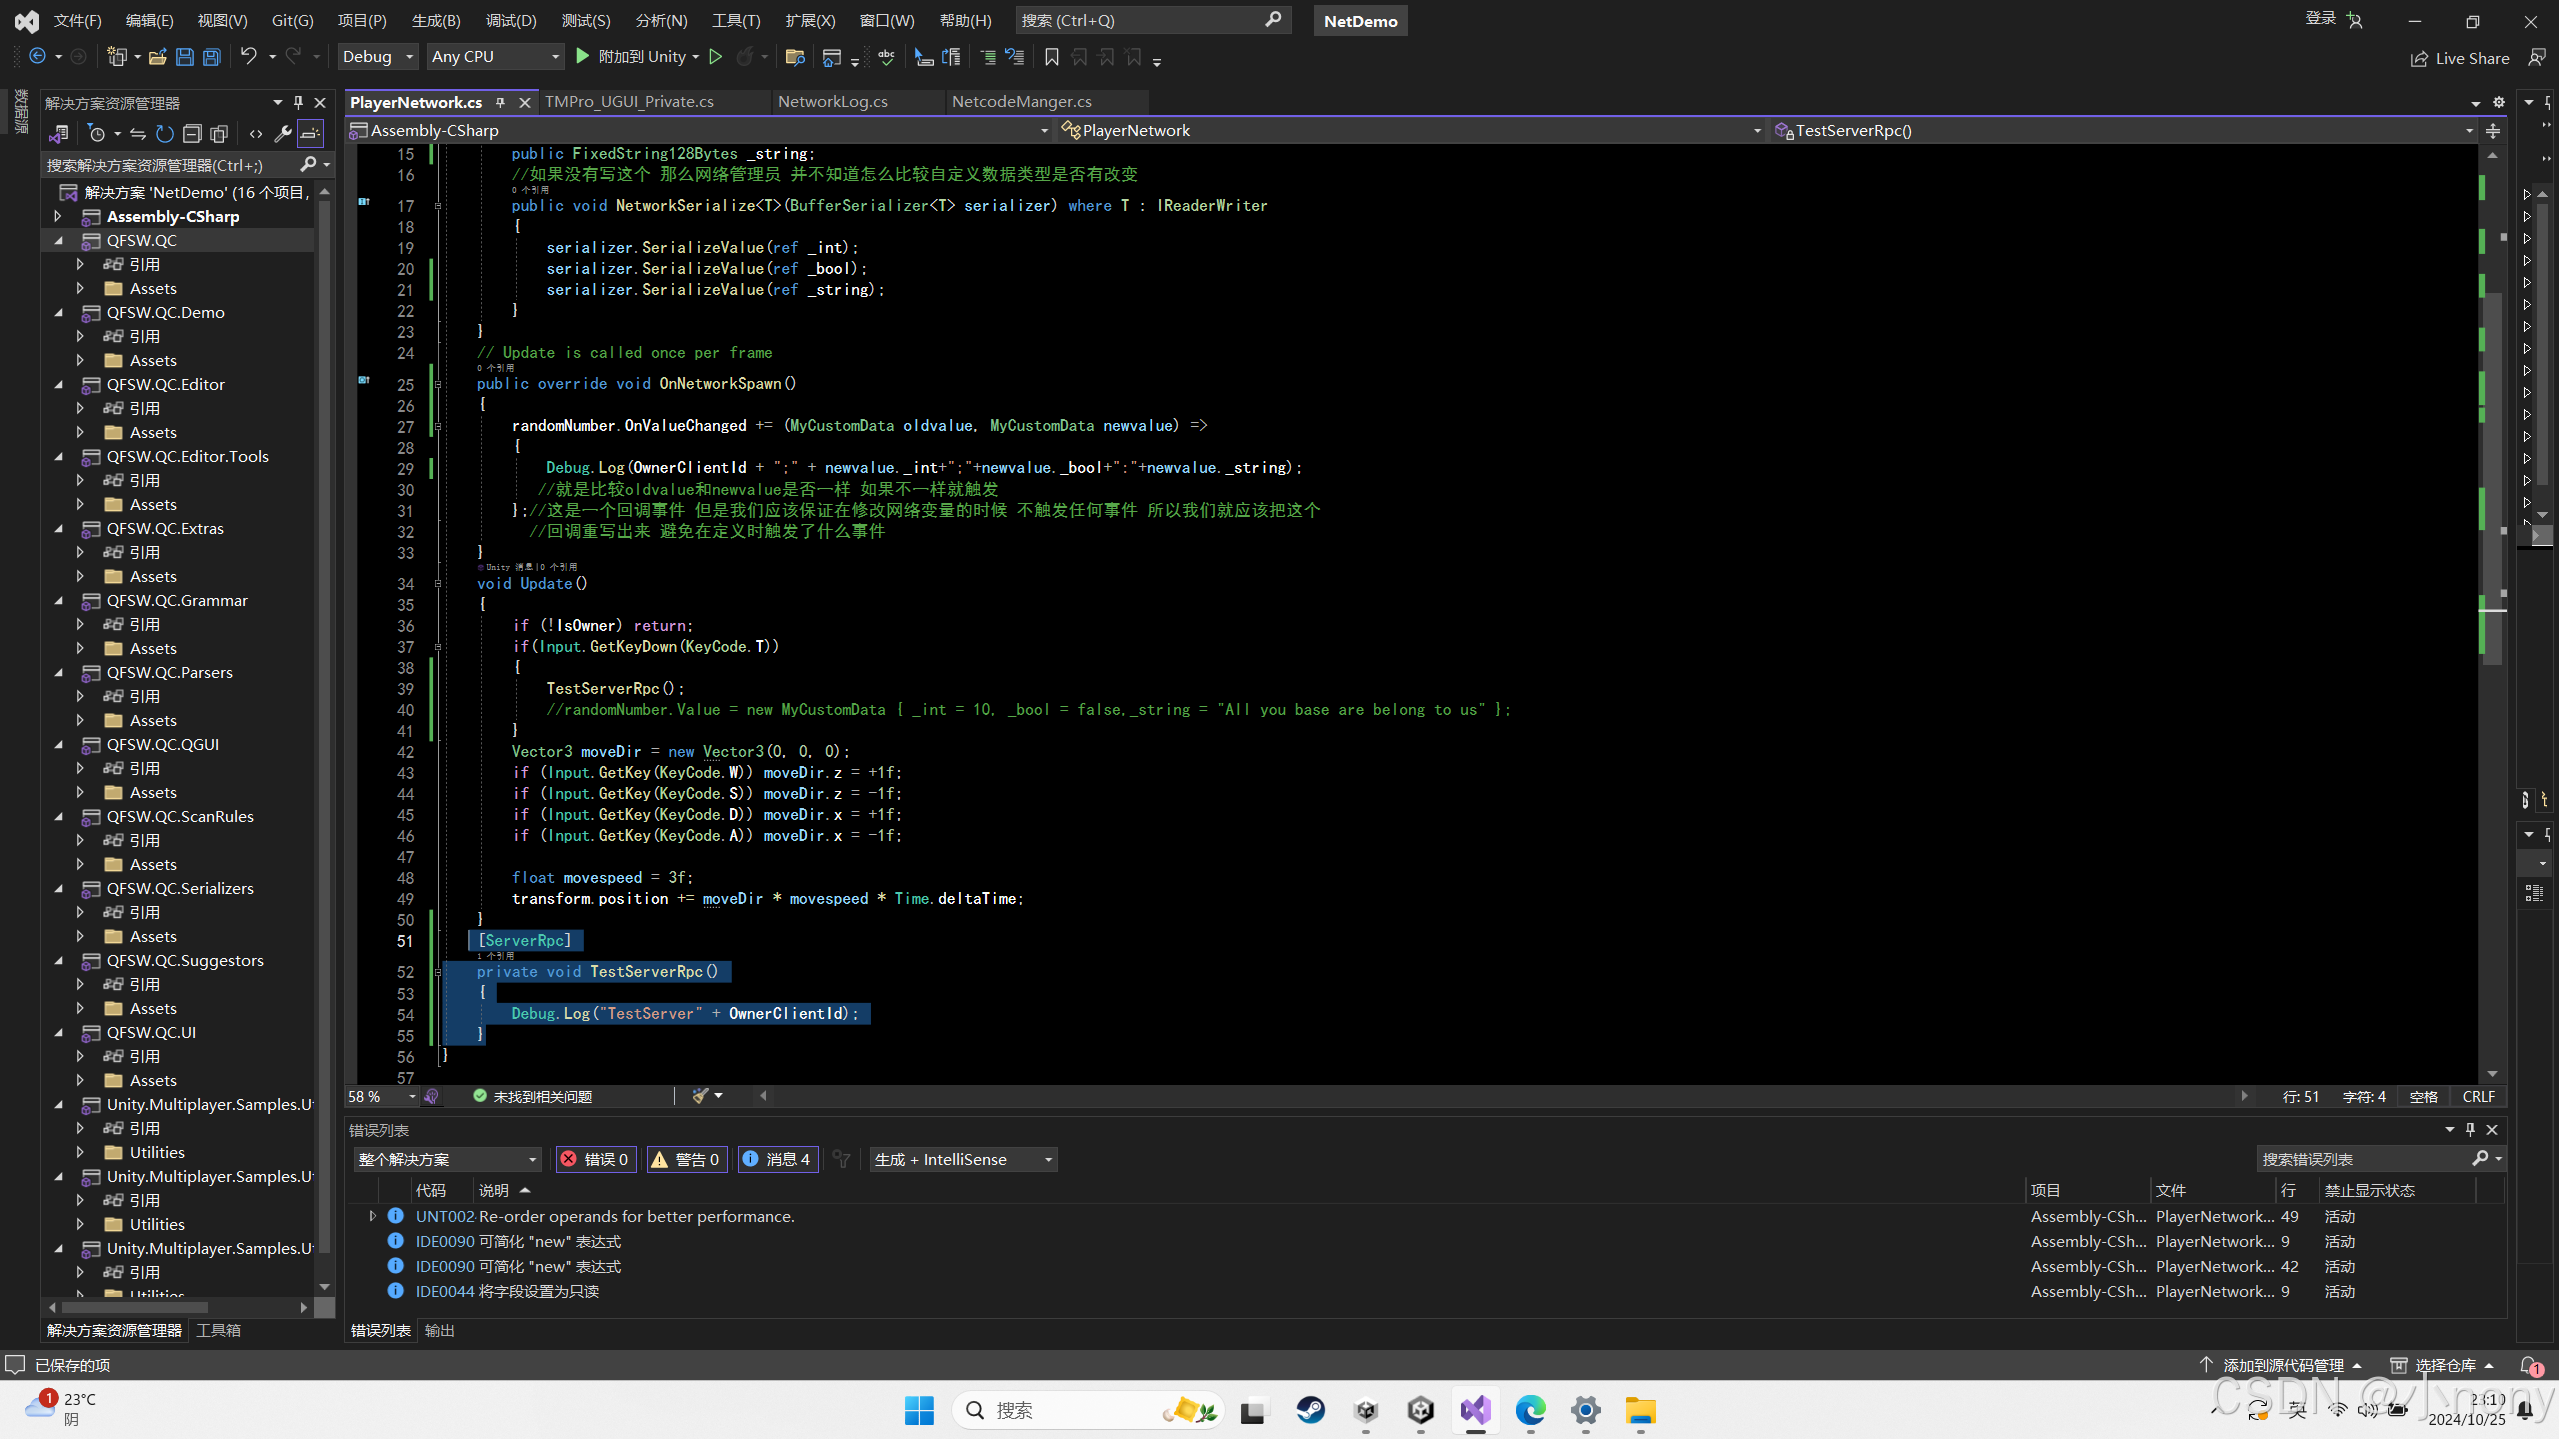Switch to the NetworkLog.cs tab
This screenshot has height=1439, width=2559.
coord(832,101)
